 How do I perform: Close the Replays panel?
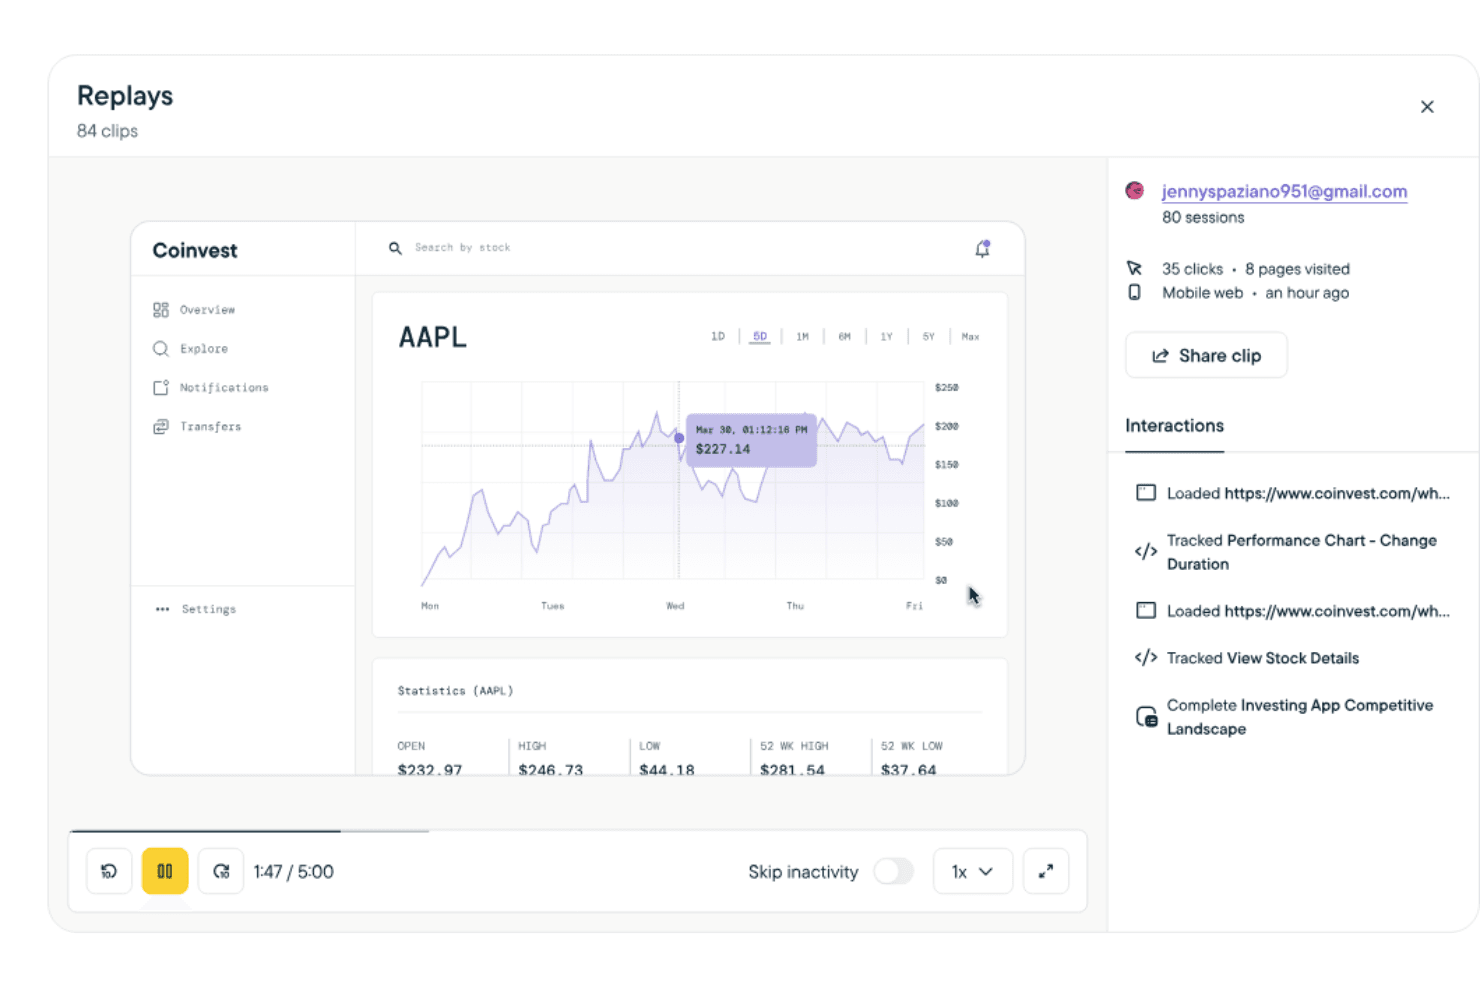coord(1427,107)
